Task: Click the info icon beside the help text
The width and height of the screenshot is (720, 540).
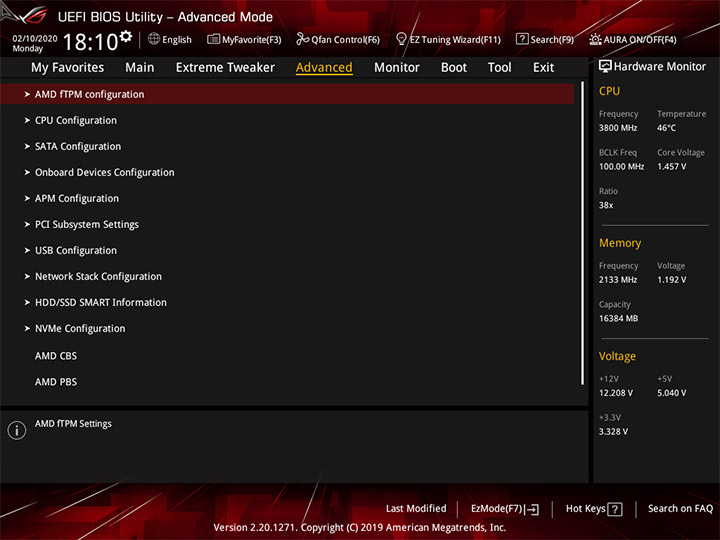Action: (17, 430)
